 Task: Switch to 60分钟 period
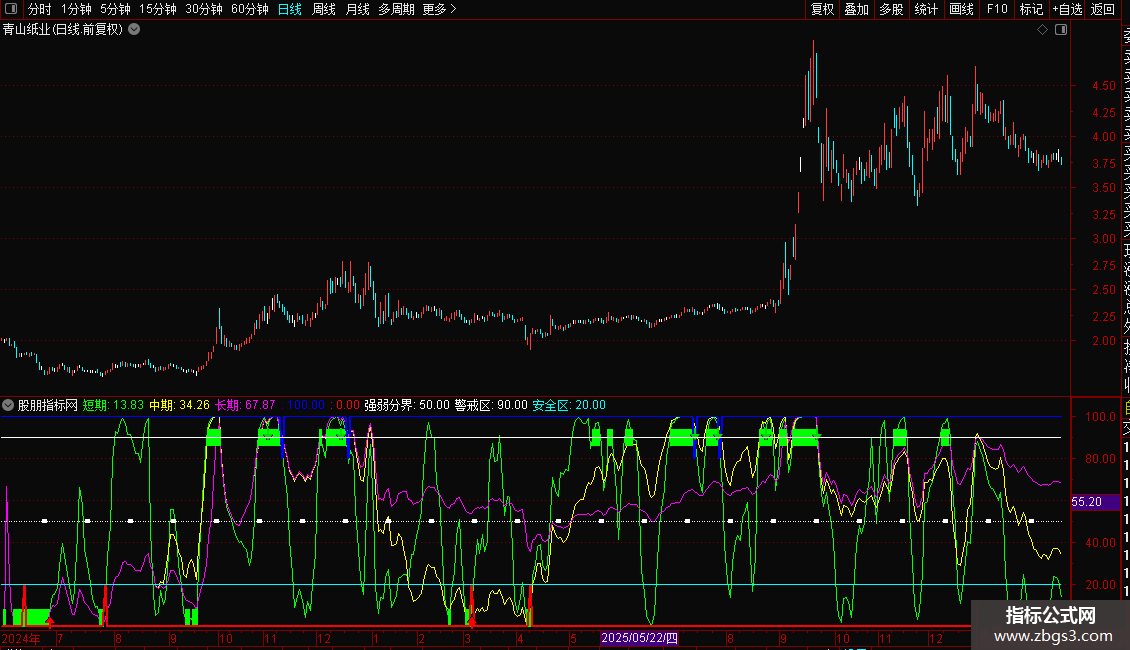(x=249, y=9)
